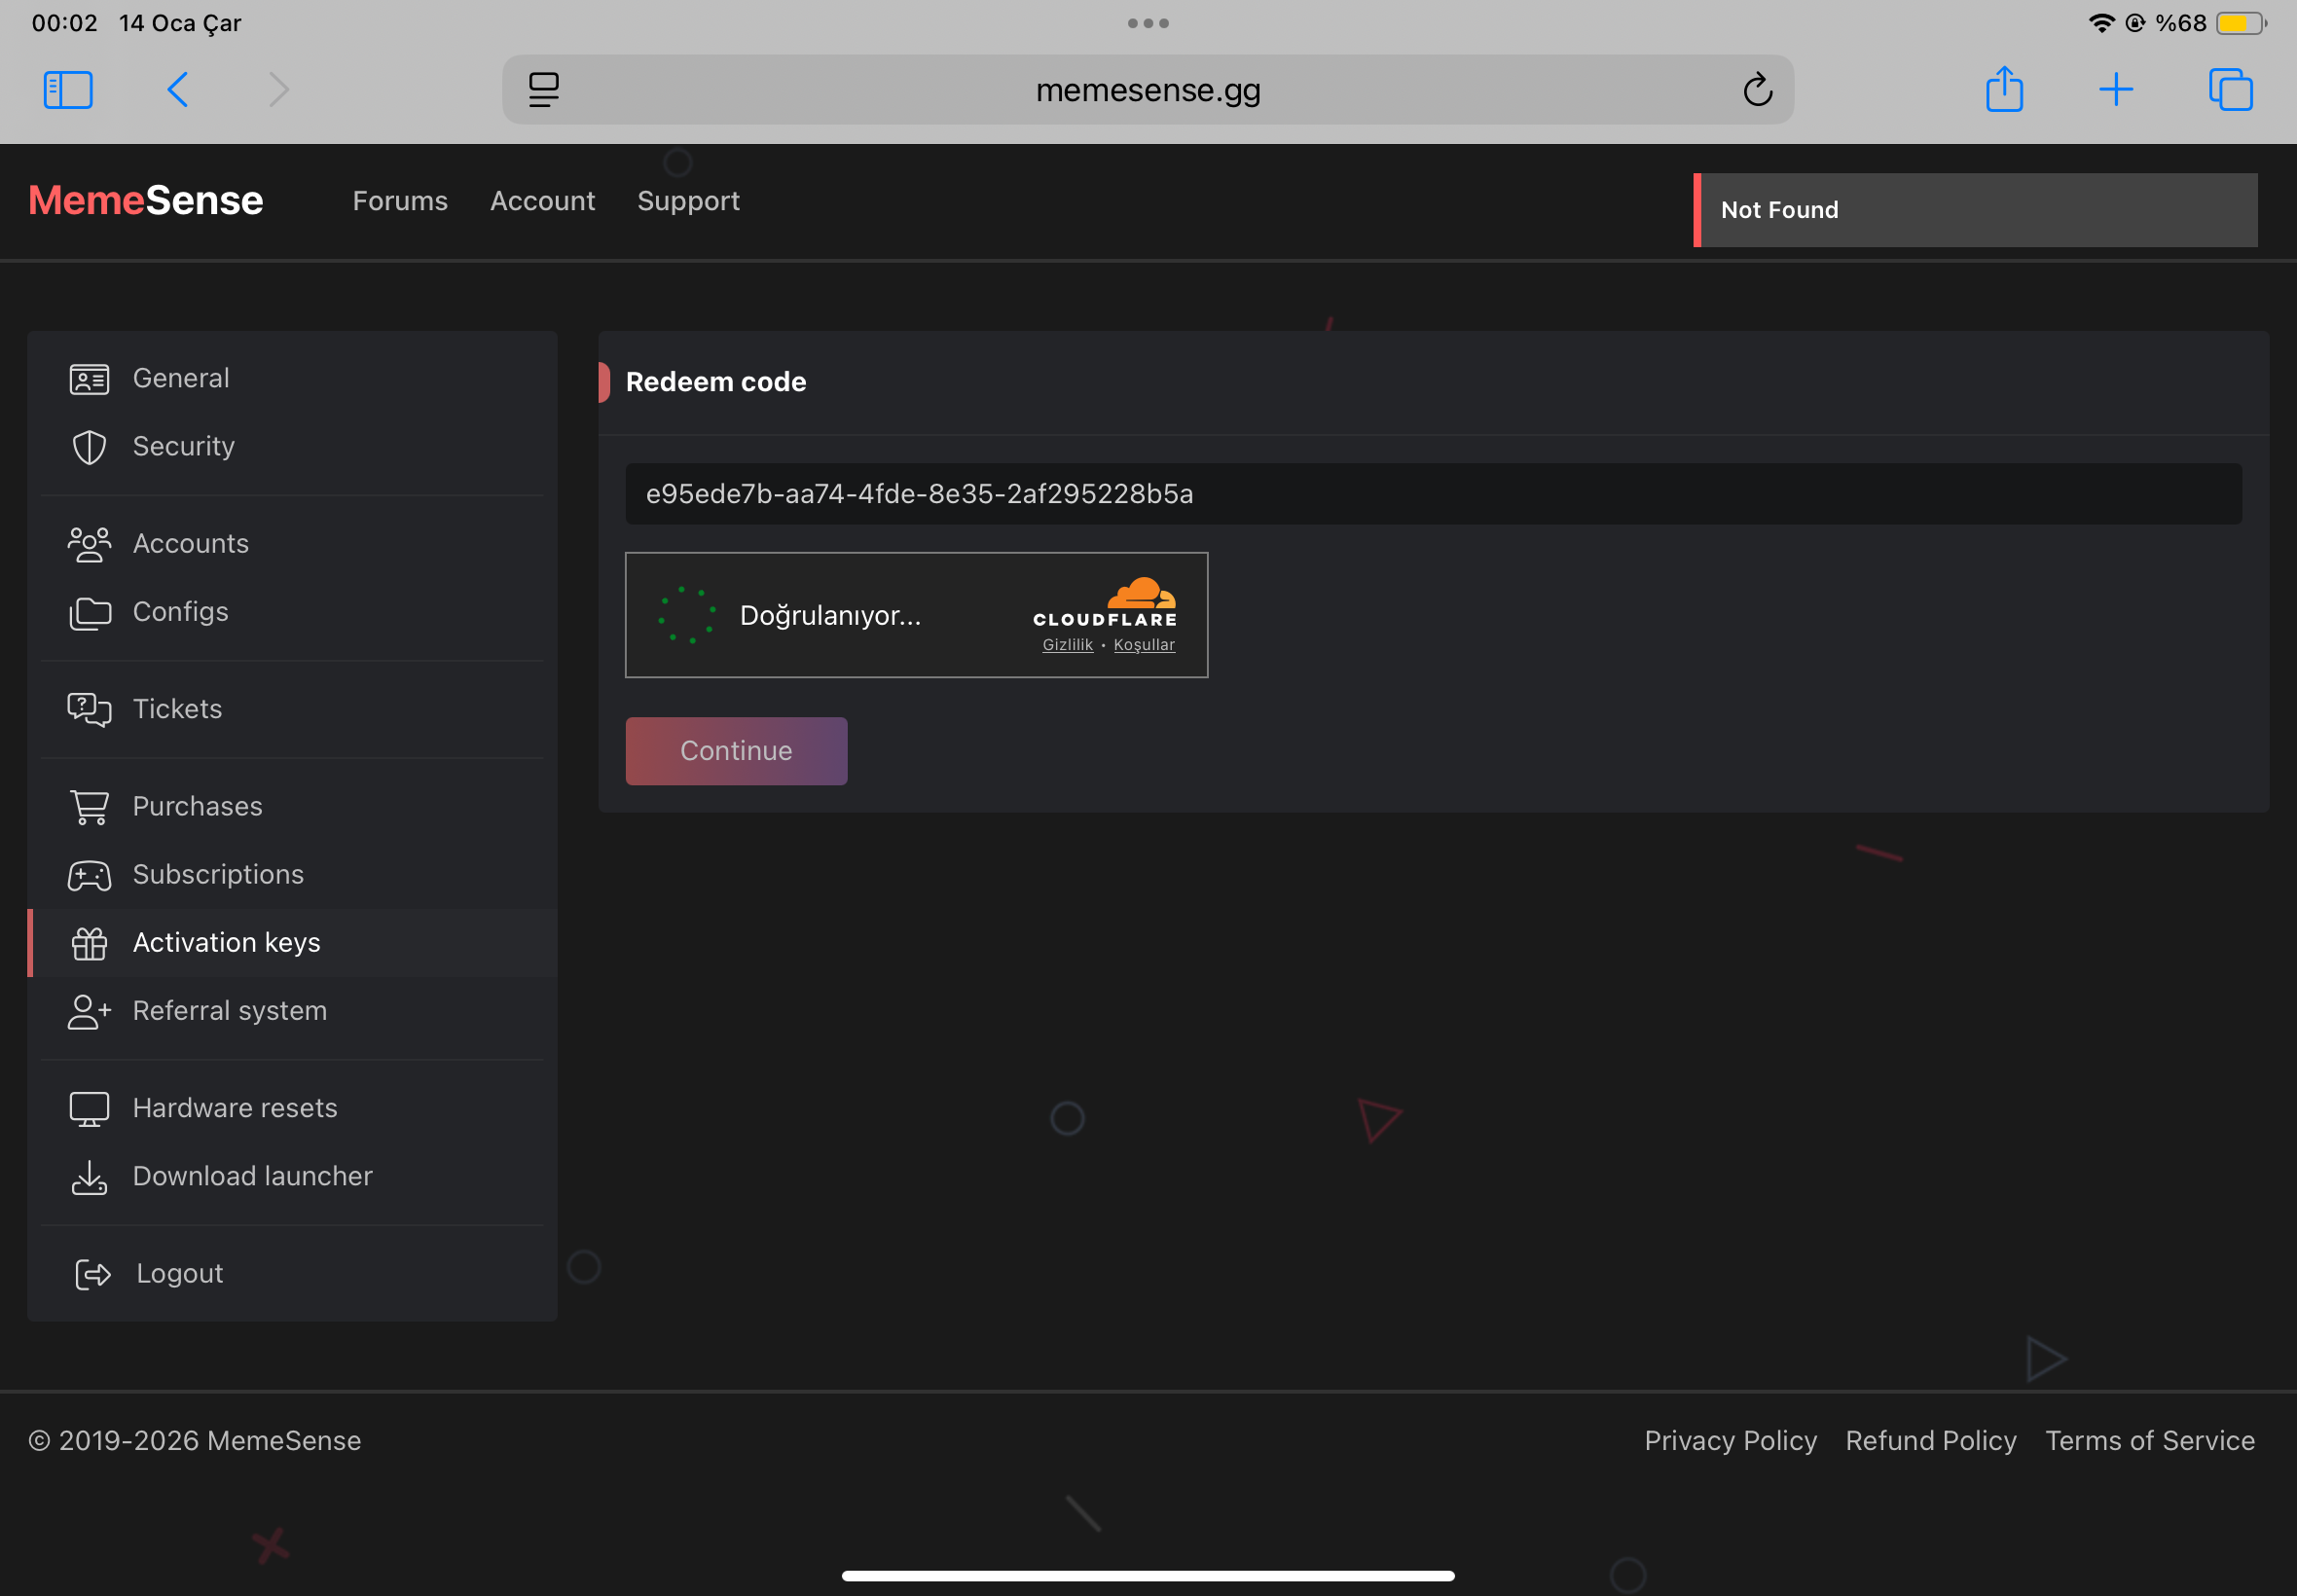
Task: Open the Safari share sheet icon
Action: (x=2004, y=89)
